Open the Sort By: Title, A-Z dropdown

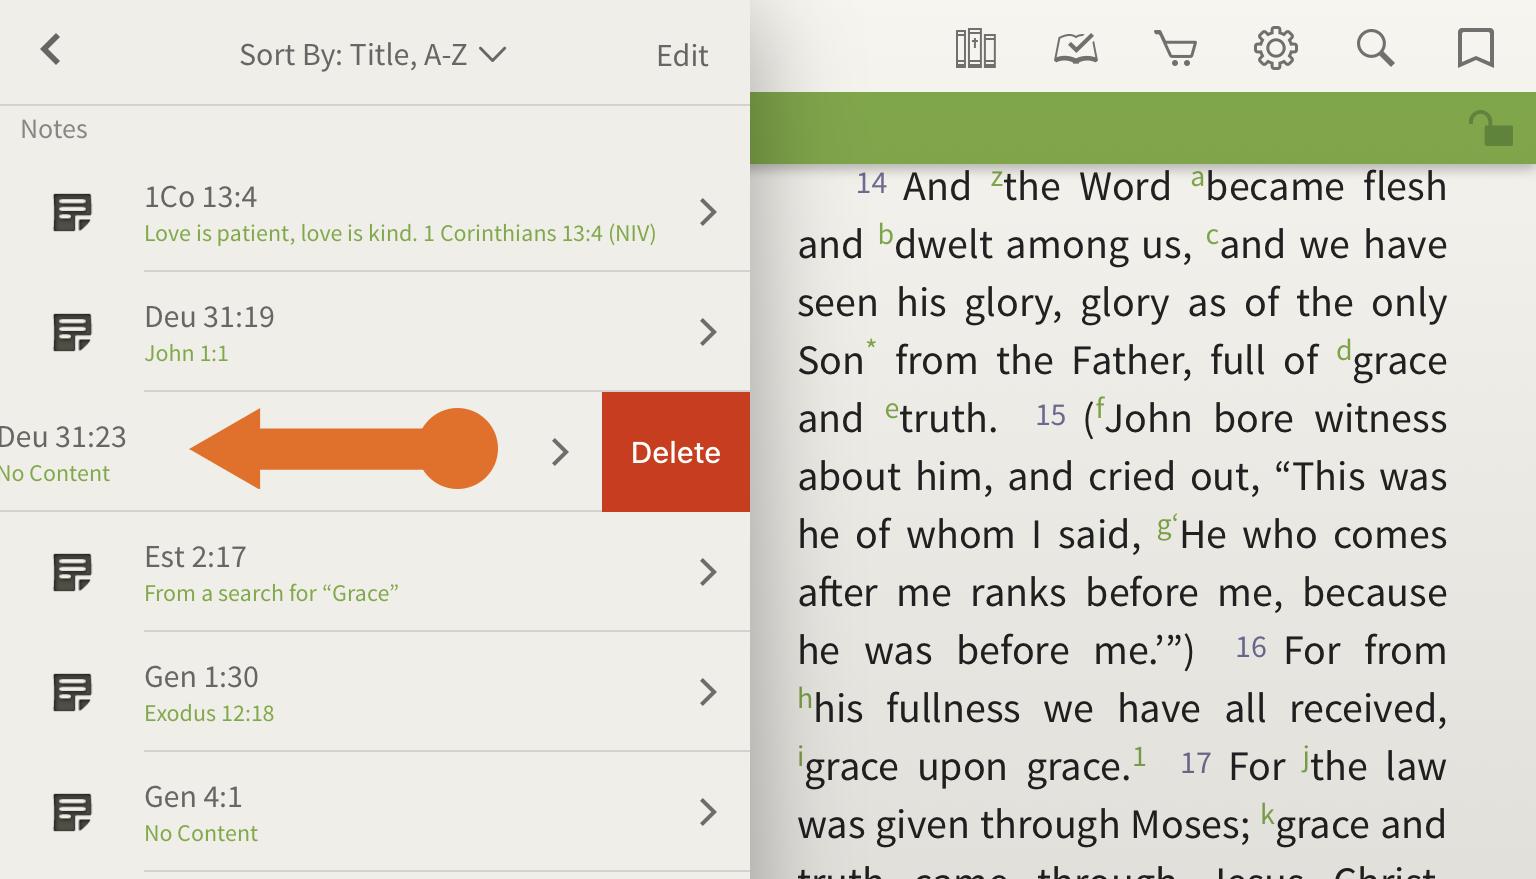[372, 55]
